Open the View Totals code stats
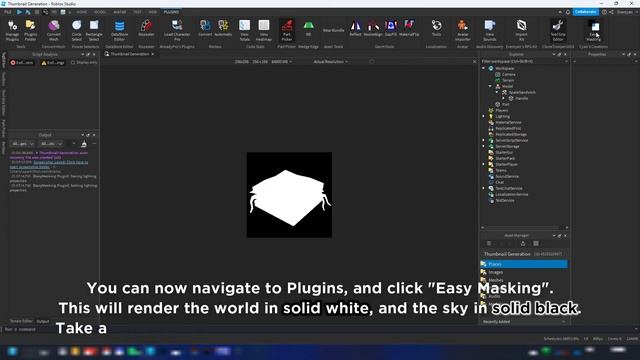The height and width of the screenshot is (360, 640). coord(244,30)
